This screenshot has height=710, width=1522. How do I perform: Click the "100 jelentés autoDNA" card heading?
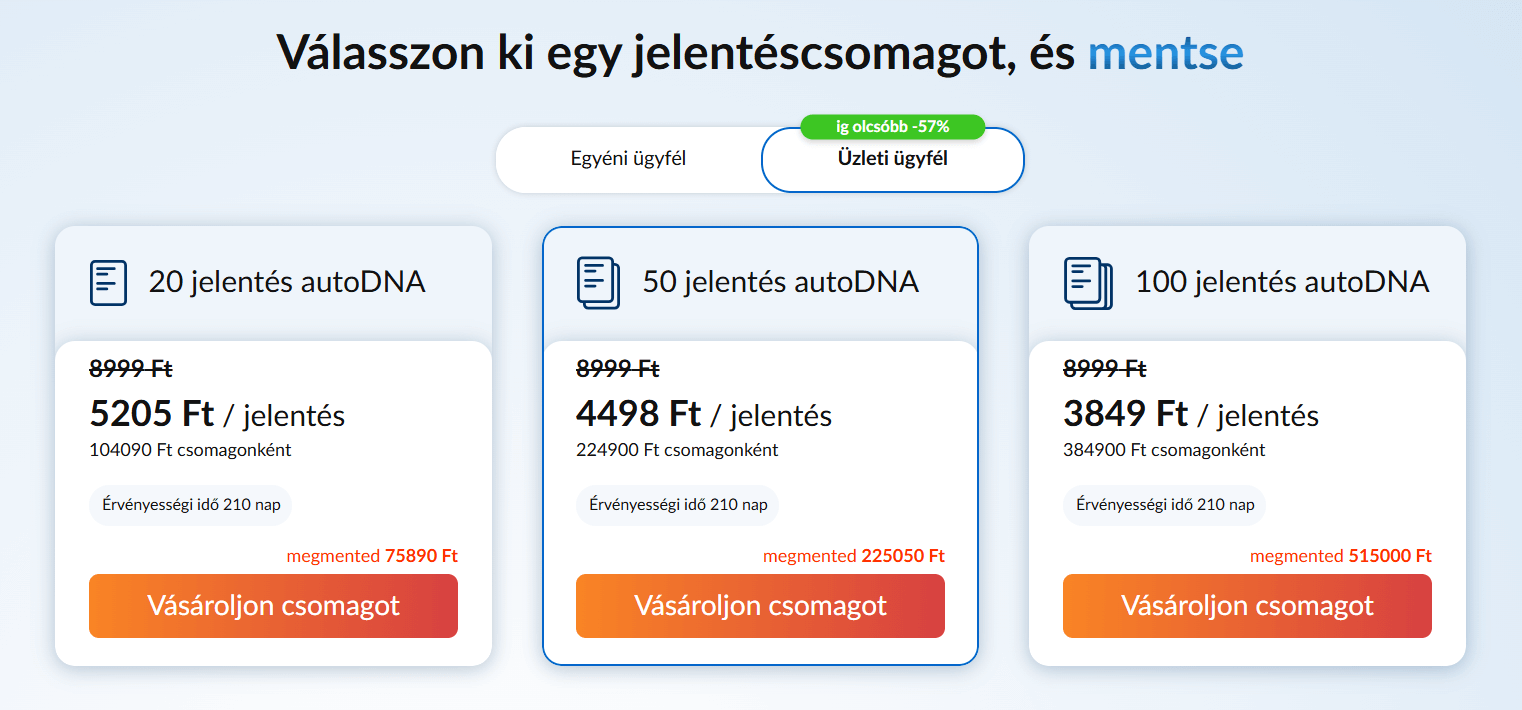click(x=1282, y=282)
